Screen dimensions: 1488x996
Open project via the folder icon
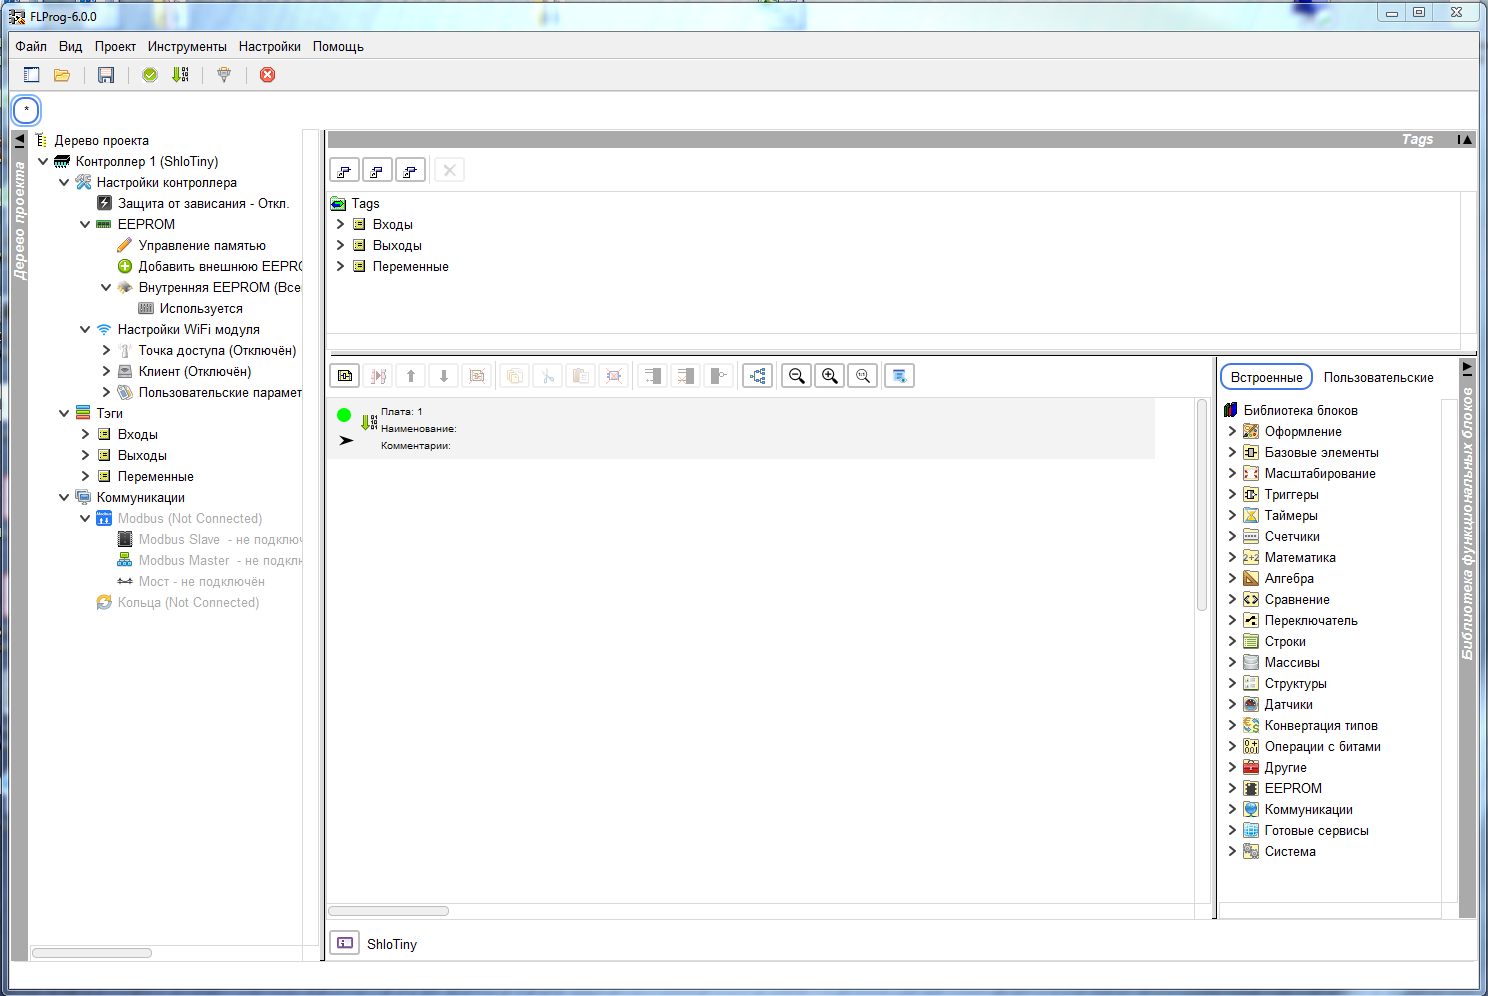(62, 75)
